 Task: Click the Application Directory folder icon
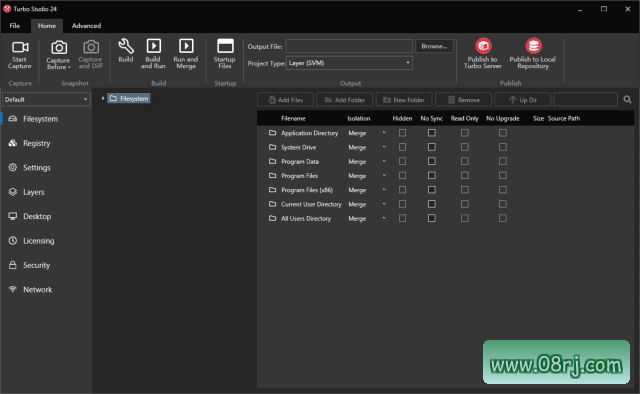272,133
